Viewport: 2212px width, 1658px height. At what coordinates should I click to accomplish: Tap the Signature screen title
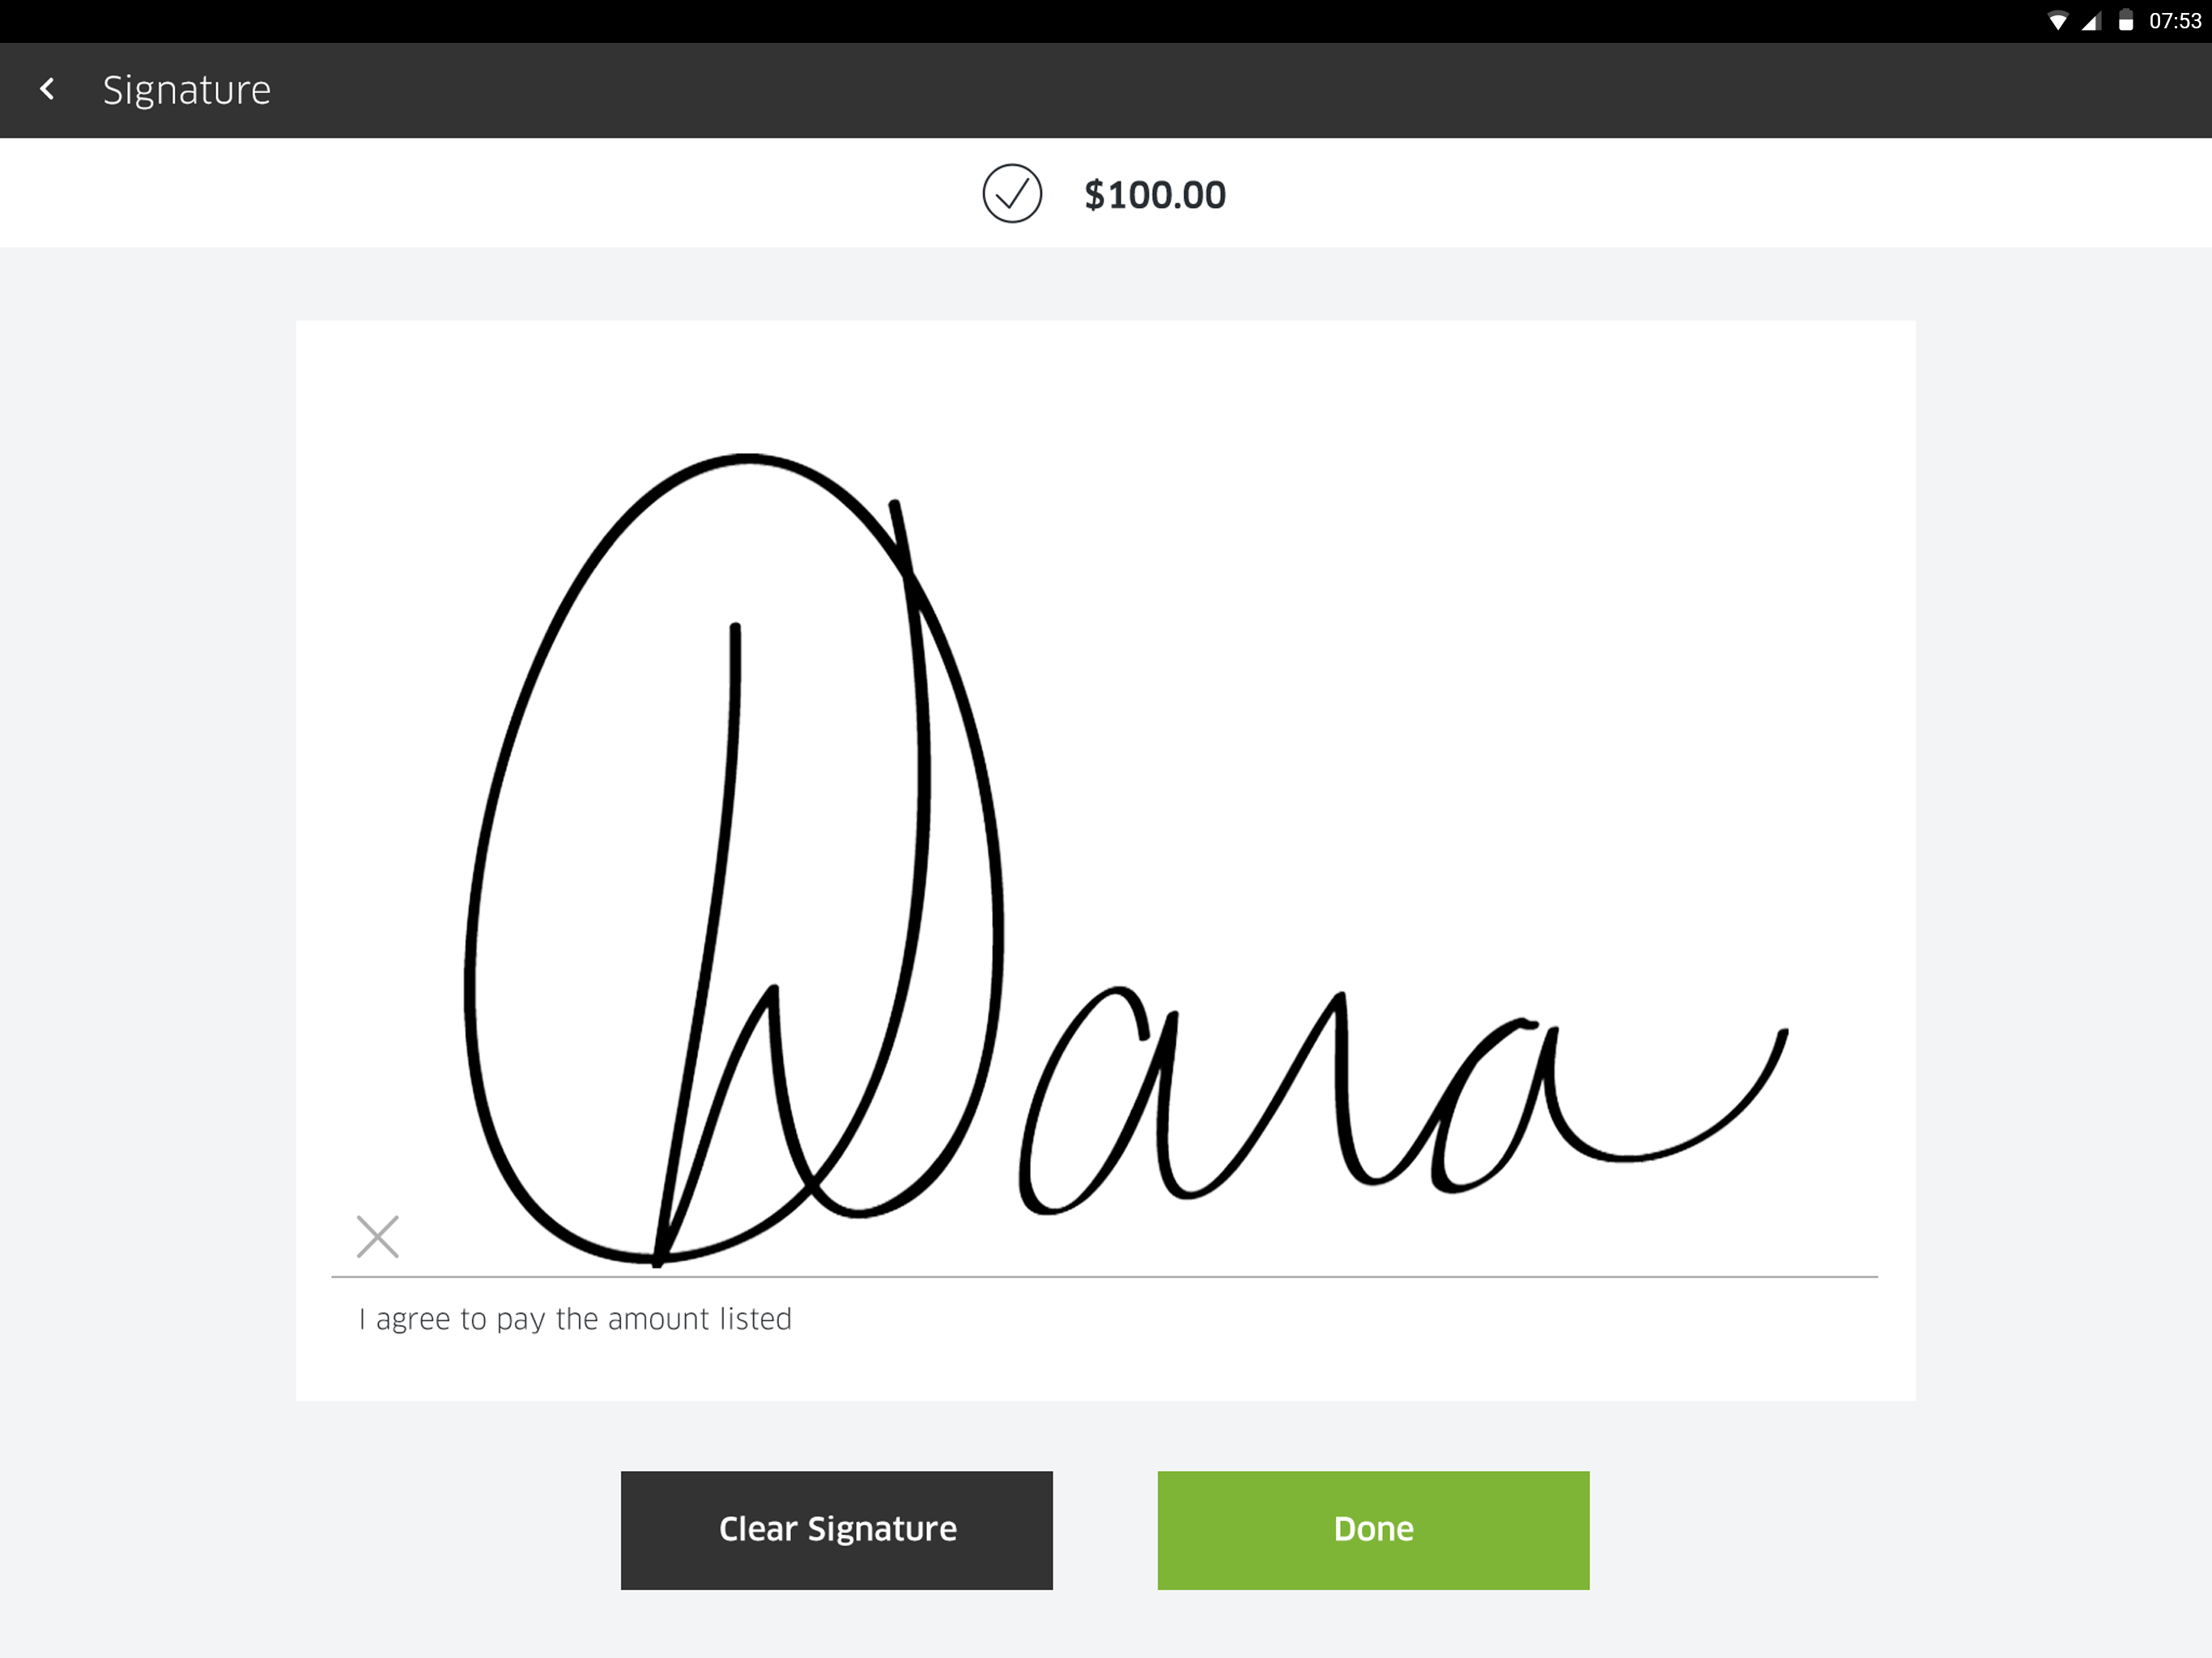click(x=187, y=90)
